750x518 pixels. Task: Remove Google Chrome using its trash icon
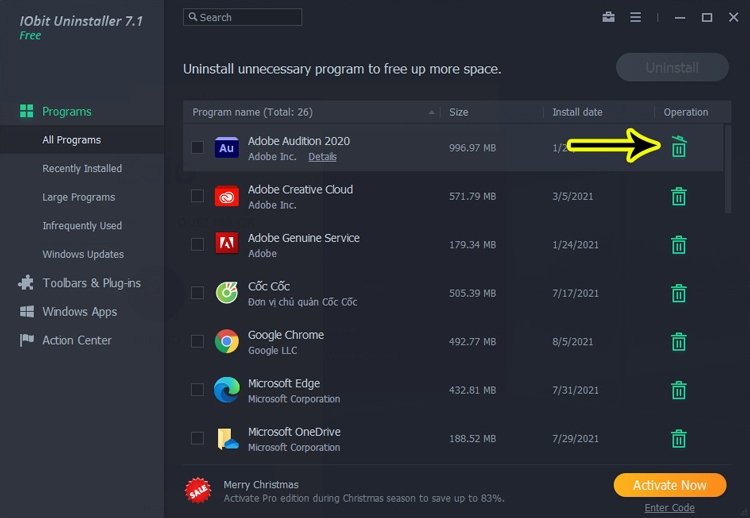tap(679, 342)
